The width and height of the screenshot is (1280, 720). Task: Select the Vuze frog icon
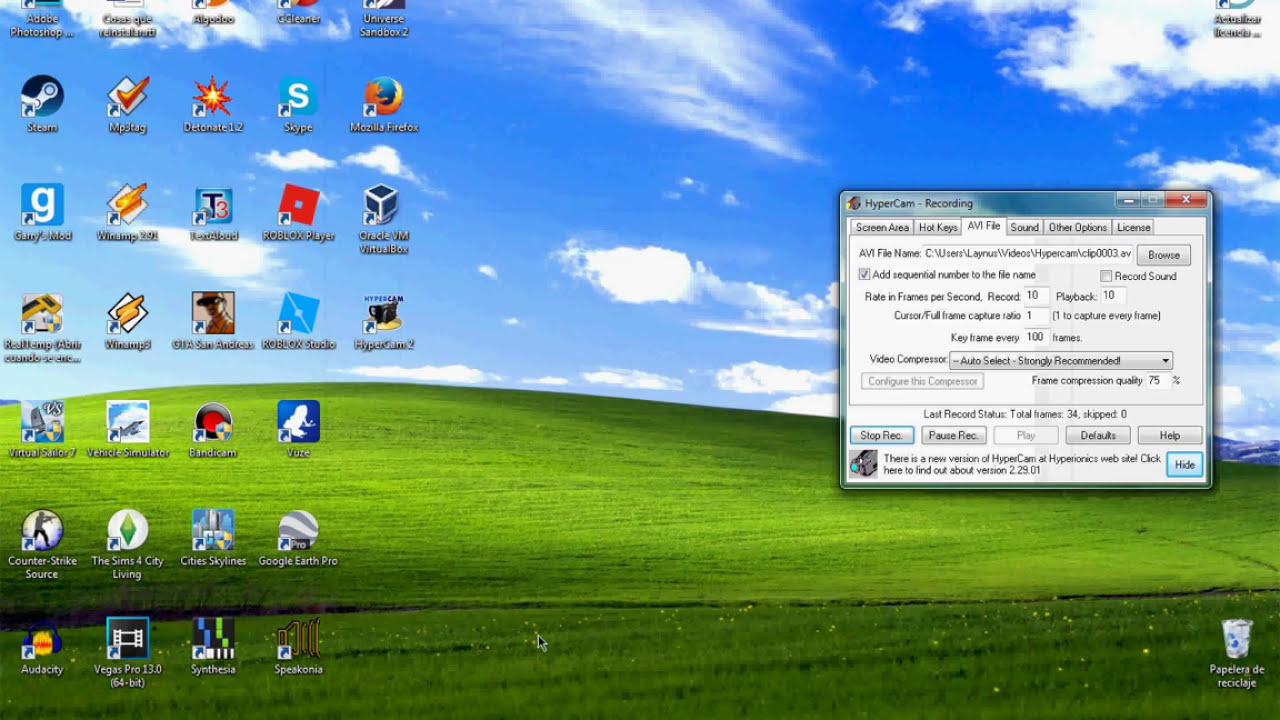298,429
